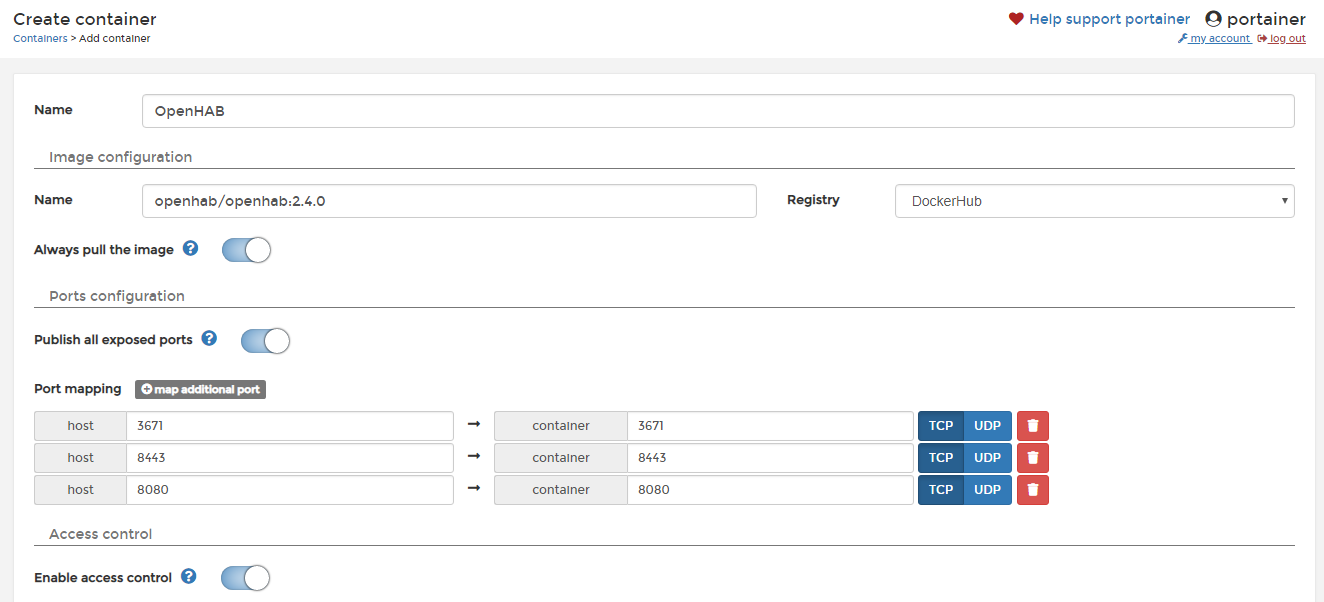
Task: Select UDP for the 8443 port mapping
Action: pyautogui.click(x=988, y=458)
